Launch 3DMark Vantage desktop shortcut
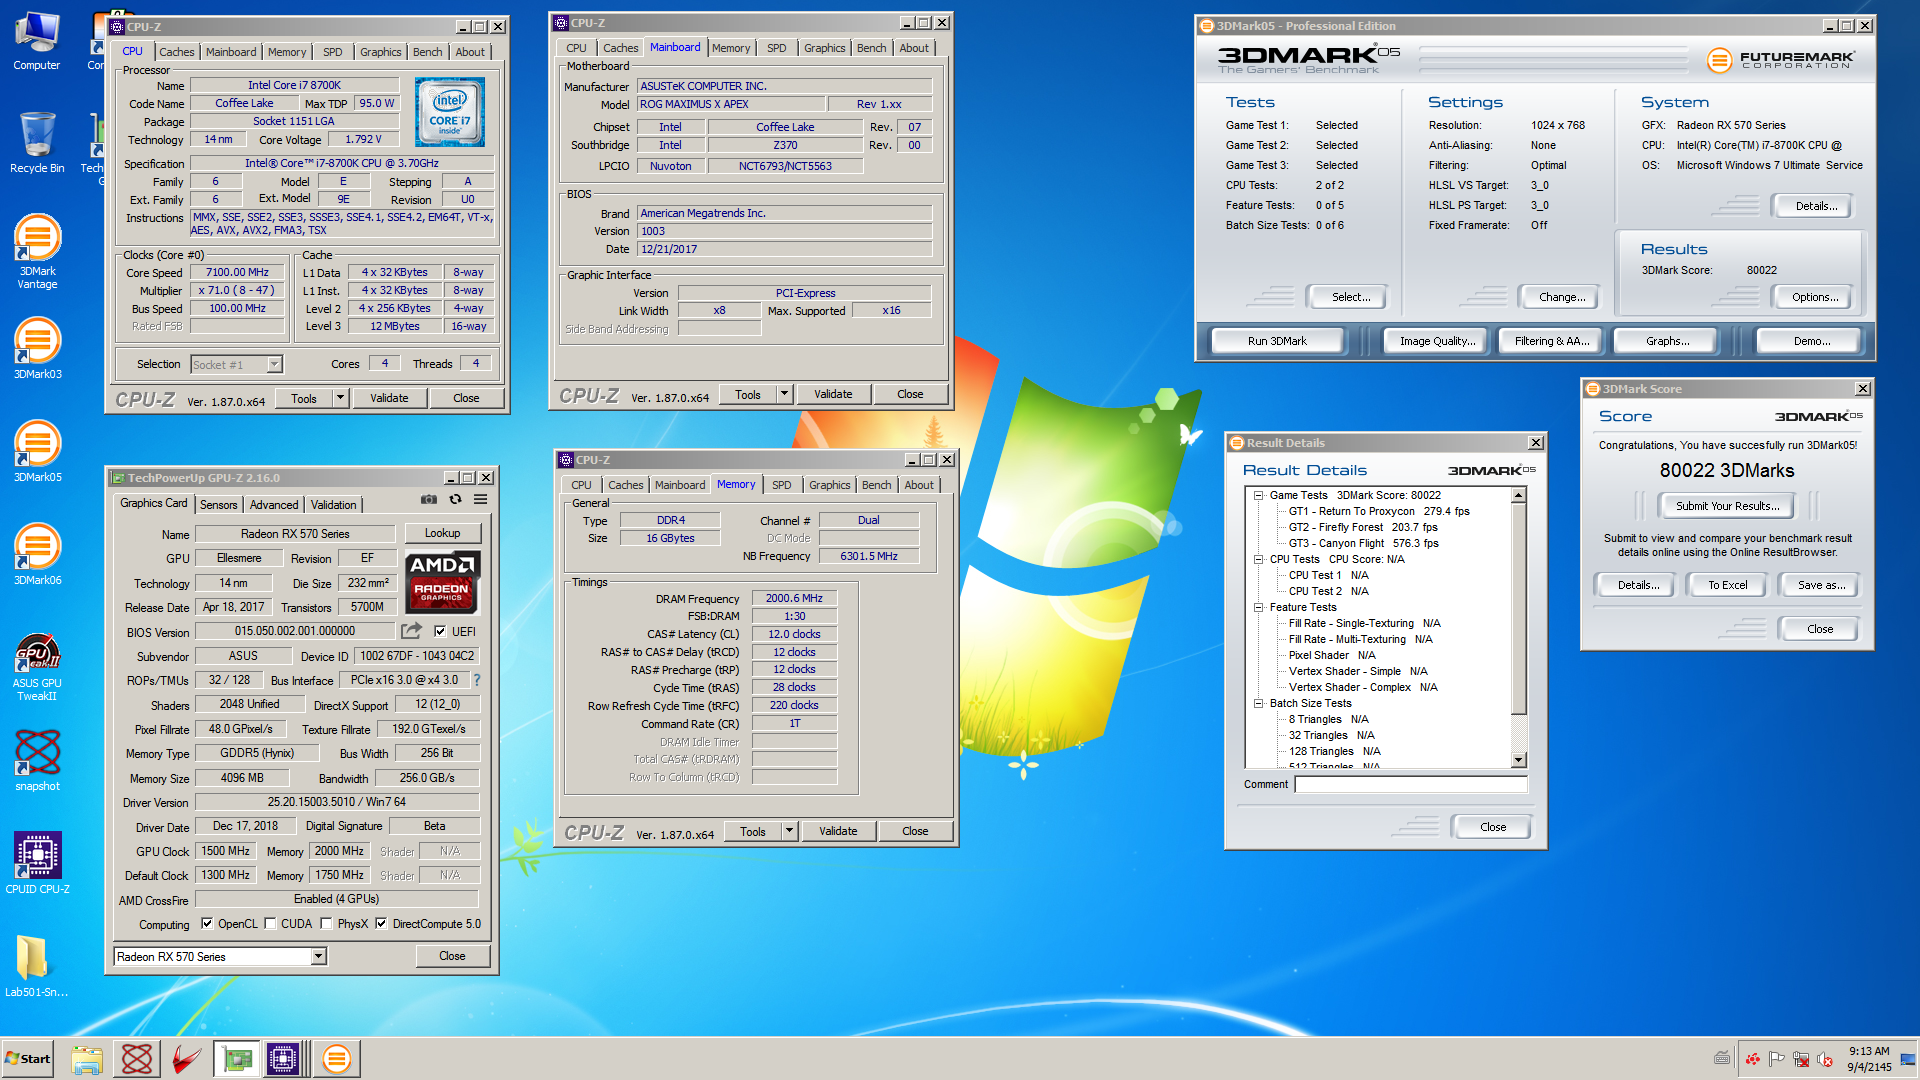The height and width of the screenshot is (1080, 1920). [x=37, y=251]
